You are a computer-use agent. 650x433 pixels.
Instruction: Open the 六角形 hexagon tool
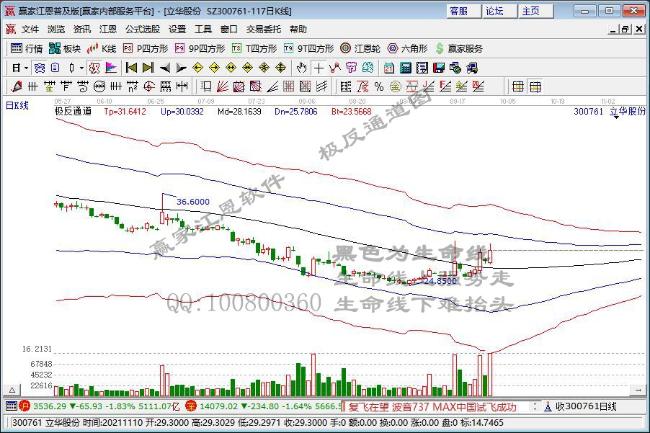click(407, 48)
